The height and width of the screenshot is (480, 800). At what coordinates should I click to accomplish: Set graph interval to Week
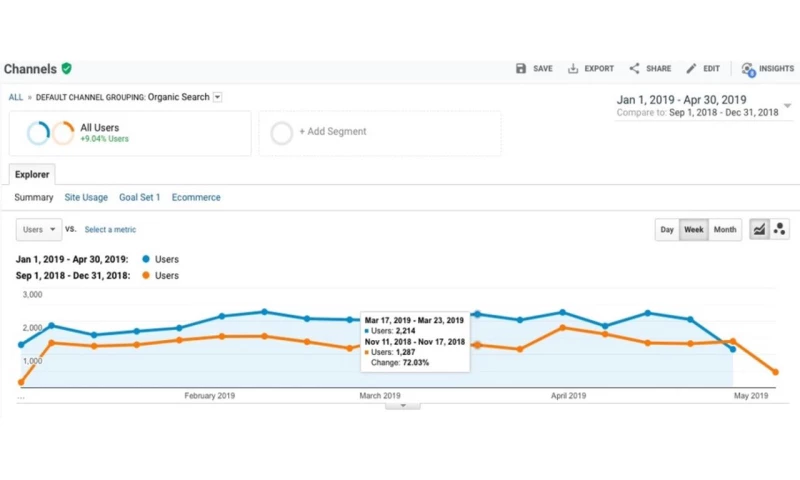pyautogui.click(x=693, y=230)
